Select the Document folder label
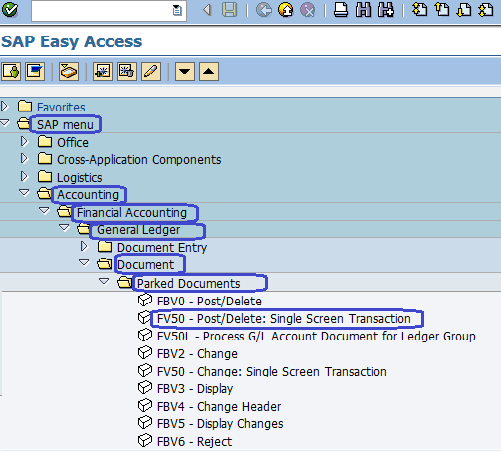This screenshot has height=452, width=501. [x=145, y=265]
